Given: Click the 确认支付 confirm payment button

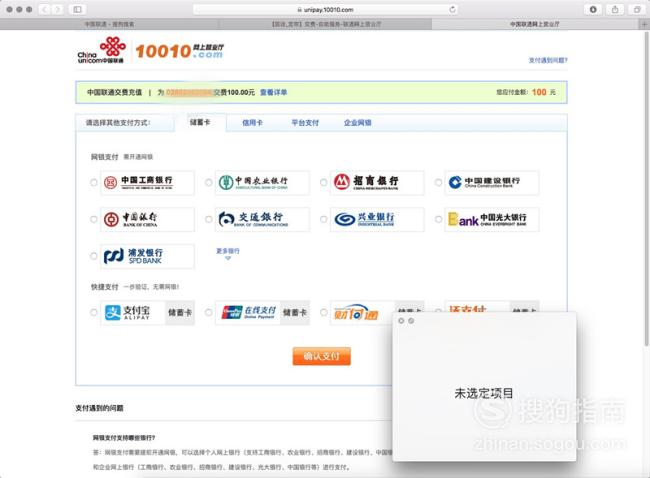Looking at the screenshot, I should 322,356.
